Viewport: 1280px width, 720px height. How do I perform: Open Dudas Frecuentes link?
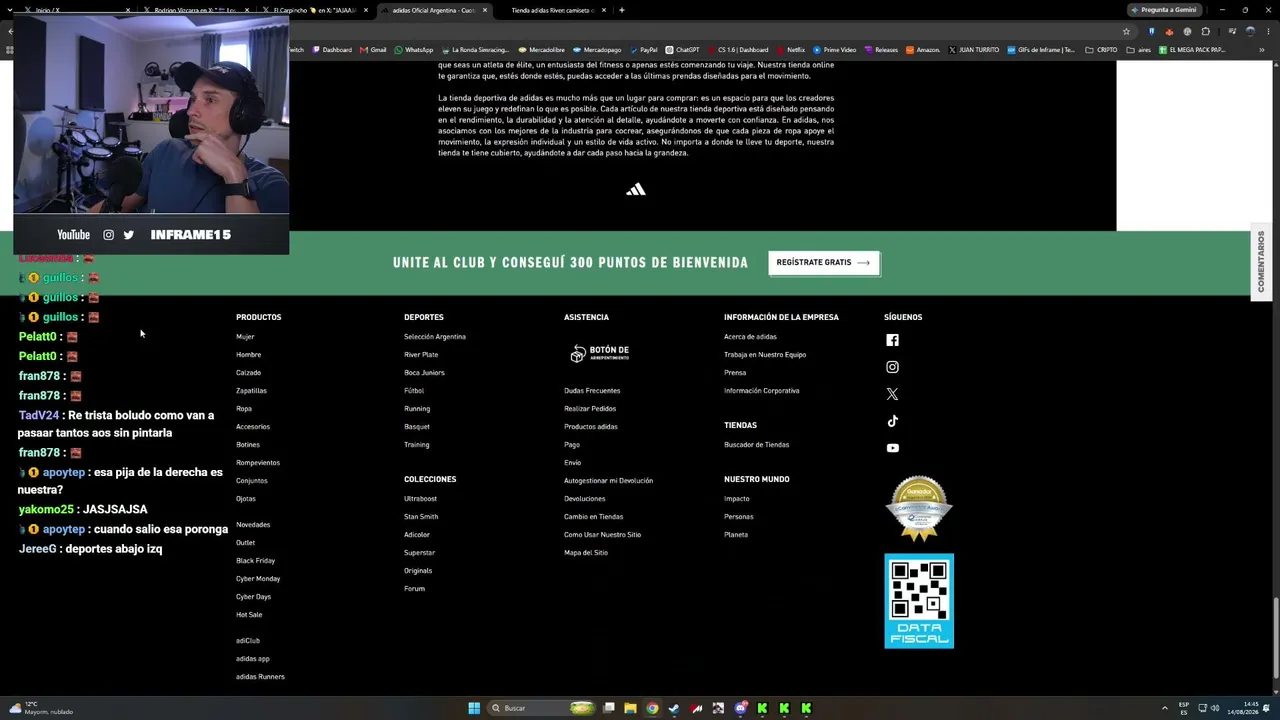coord(592,391)
